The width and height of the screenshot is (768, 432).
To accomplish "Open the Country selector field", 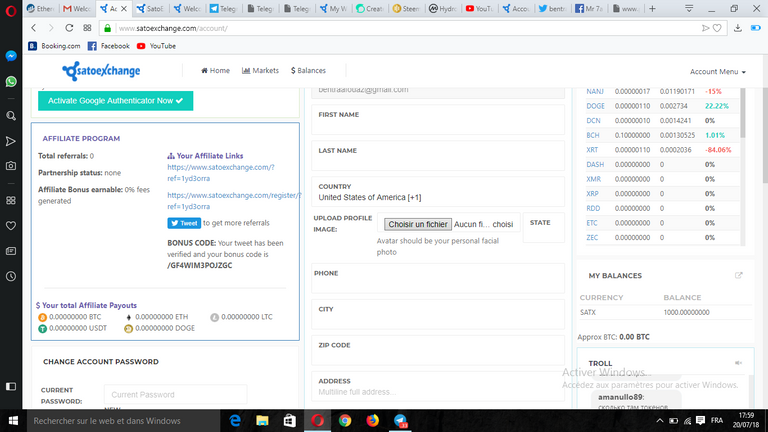I will coord(438,192).
